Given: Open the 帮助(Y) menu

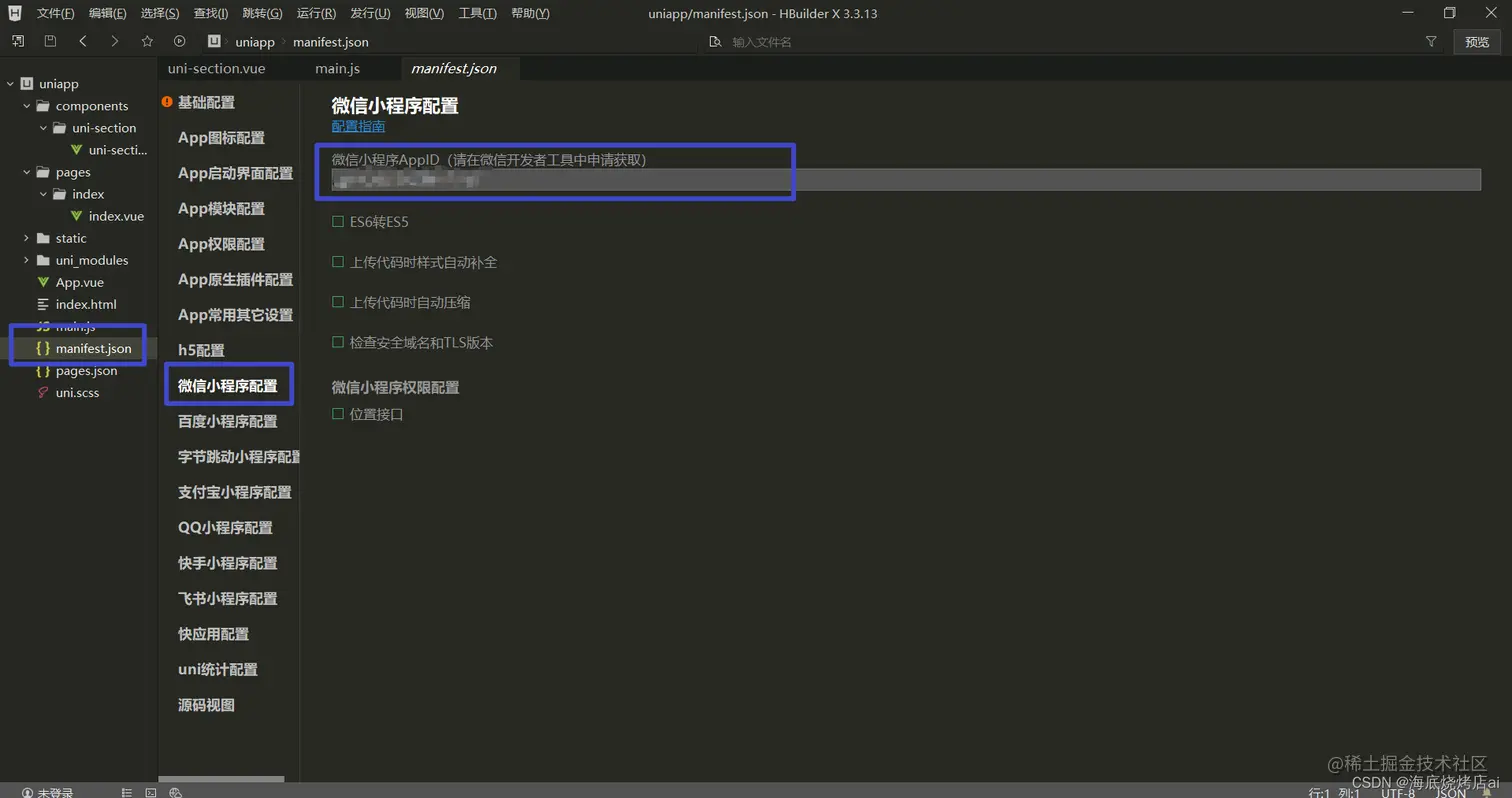Looking at the screenshot, I should pos(530,13).
